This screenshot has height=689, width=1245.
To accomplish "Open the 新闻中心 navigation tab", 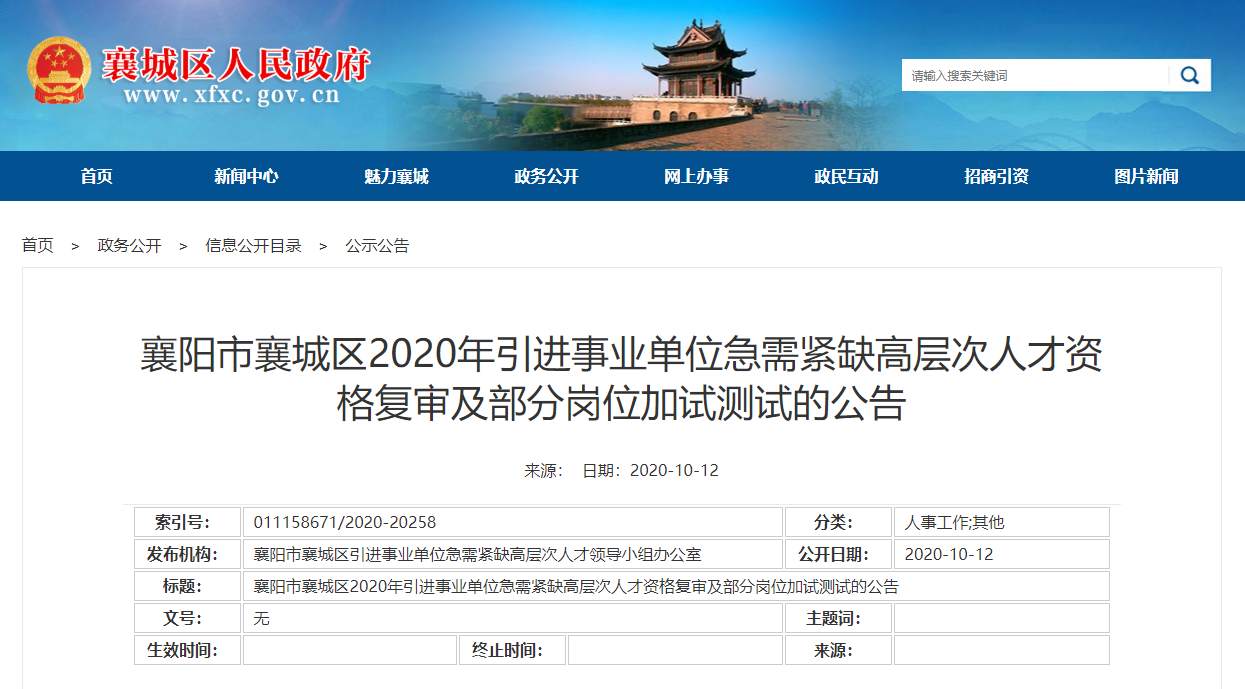I will click(246, 177).
